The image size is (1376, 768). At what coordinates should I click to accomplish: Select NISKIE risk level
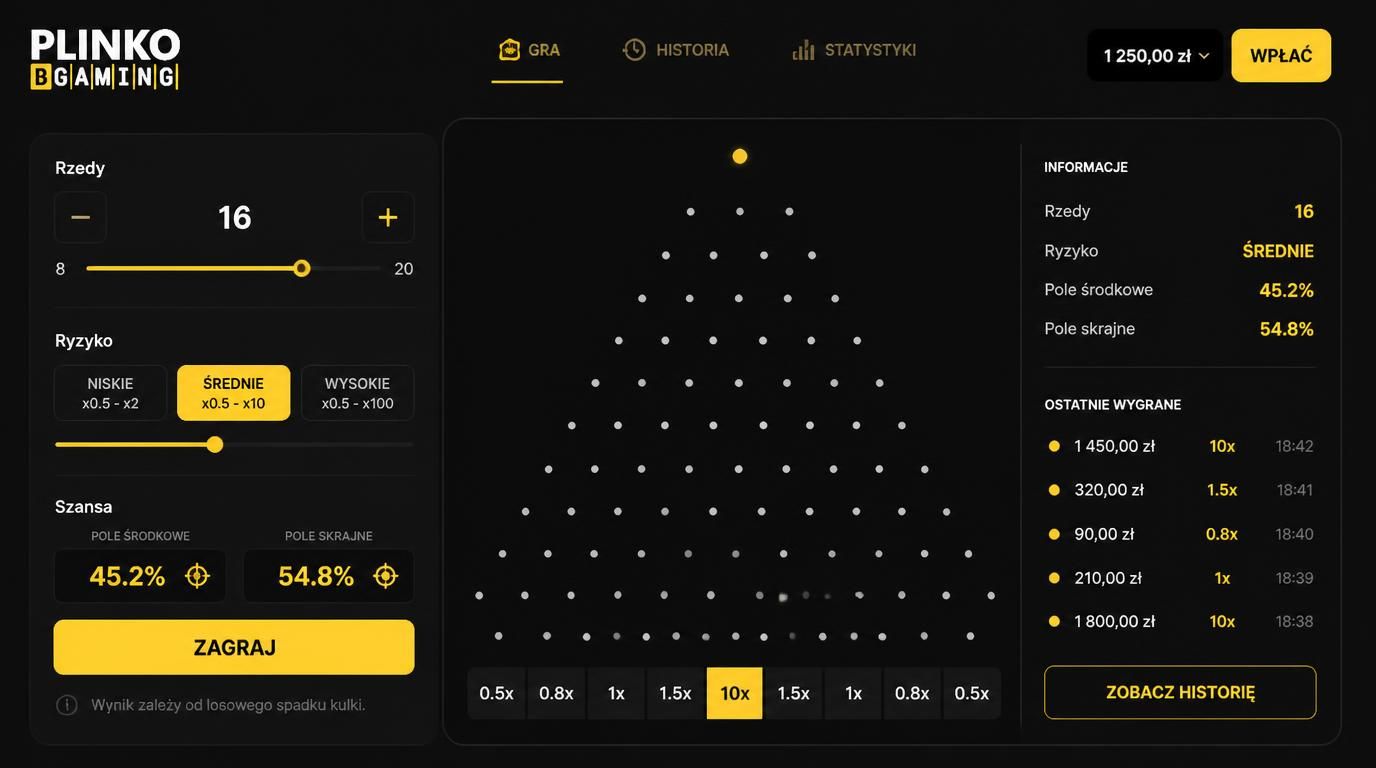coord(110,393)
